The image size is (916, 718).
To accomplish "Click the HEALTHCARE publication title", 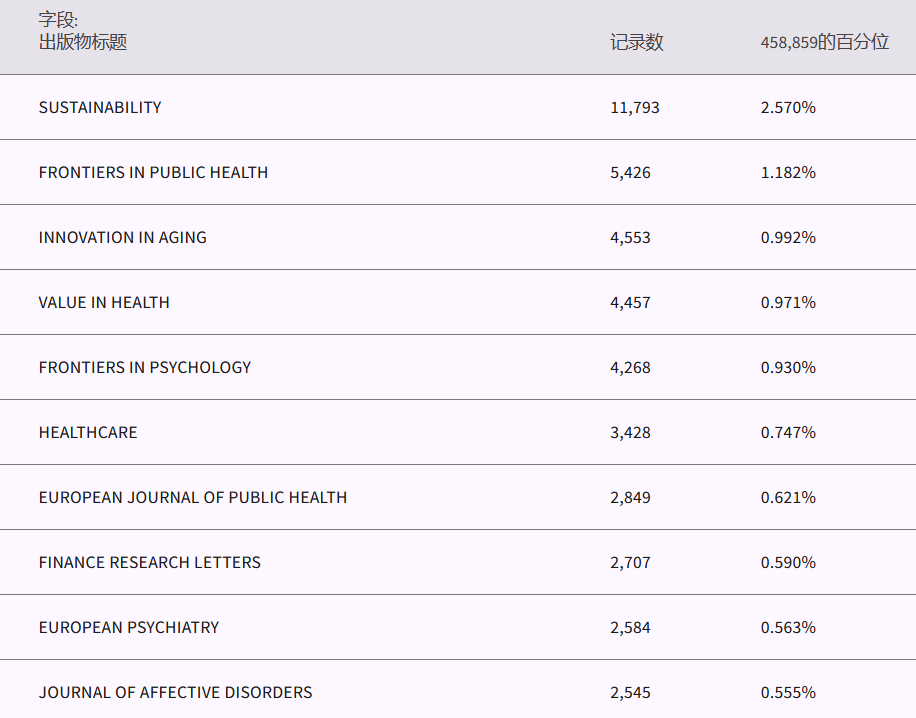I will coord(88,432).
